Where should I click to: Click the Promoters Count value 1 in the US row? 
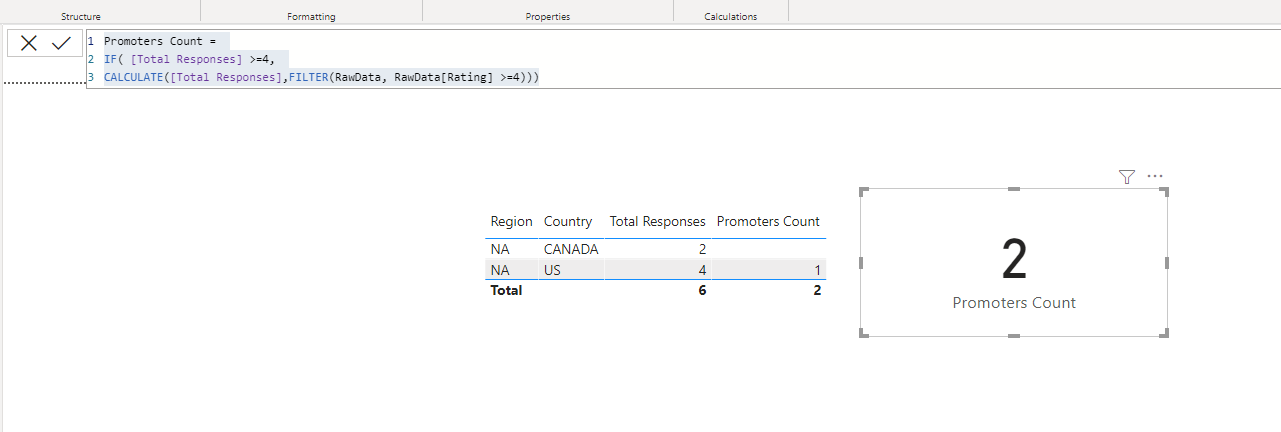(817, 270)
